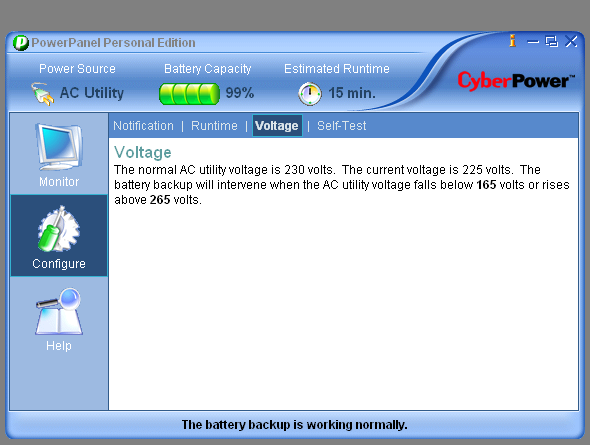Click the 165 volts lower threshold value
The height and width of the screenshot is (445, 590).
[x=486, y=185]
